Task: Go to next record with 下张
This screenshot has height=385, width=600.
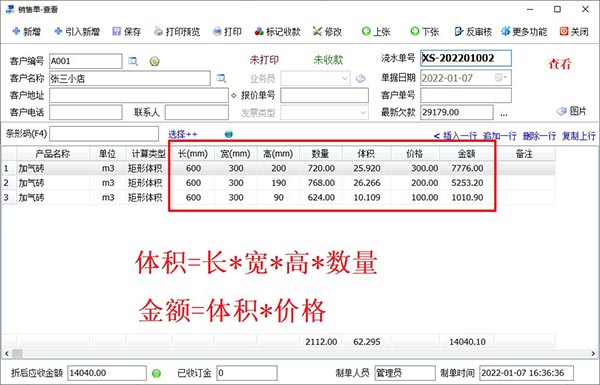Action: click(x=424, y=31)
